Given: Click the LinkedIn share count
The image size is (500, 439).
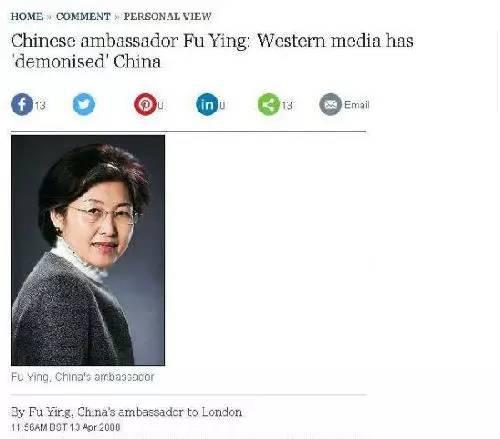Looking at the screenshot, I should pos(222,106).
